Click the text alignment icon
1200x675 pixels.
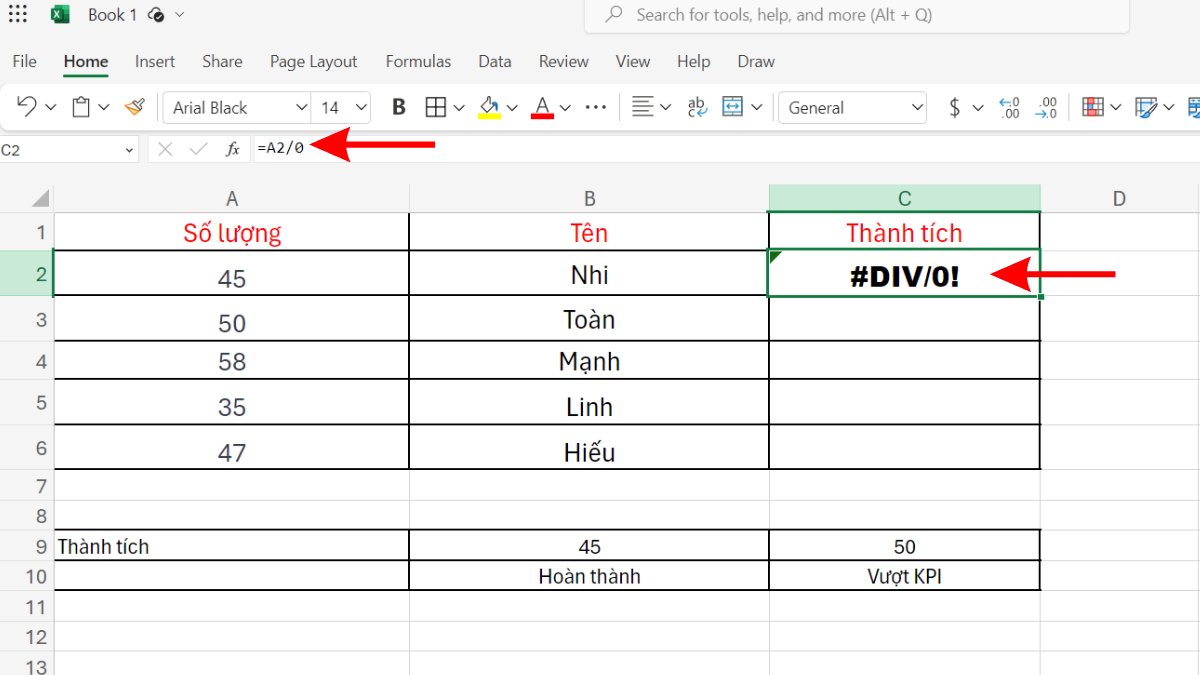click(643, 107)
